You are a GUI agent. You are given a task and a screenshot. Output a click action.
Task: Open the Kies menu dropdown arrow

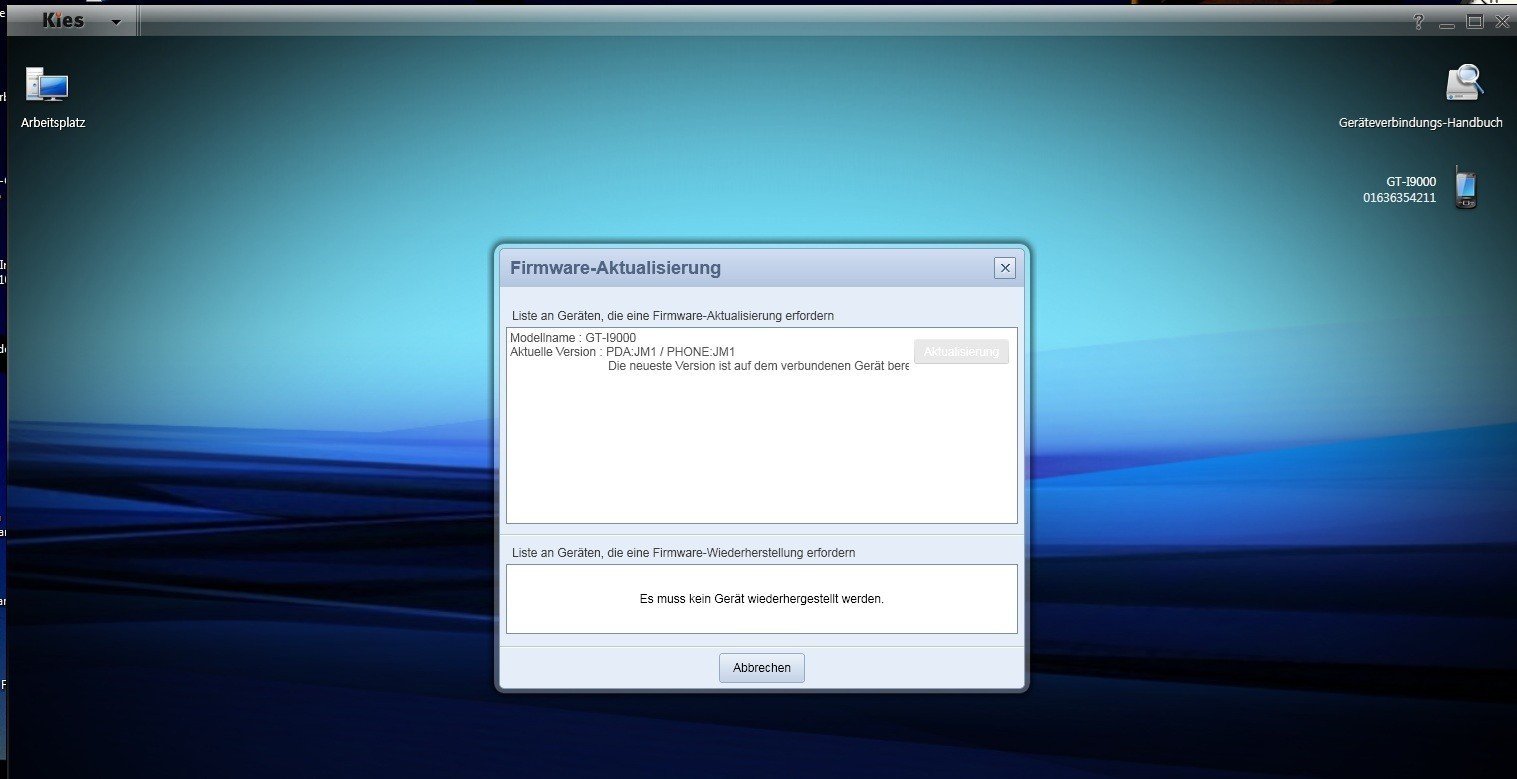[116, 22]
